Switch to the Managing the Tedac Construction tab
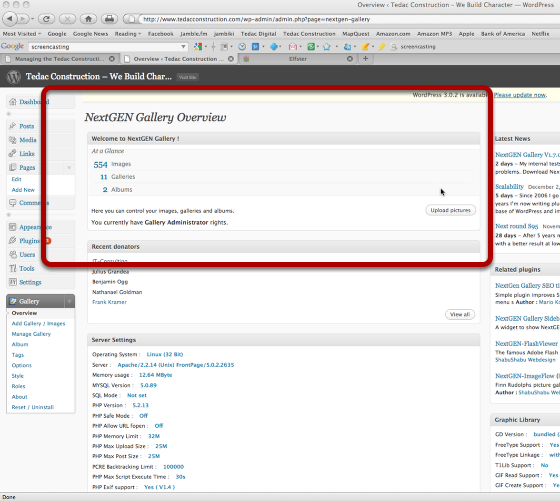560x501 pixels. pyautogui.click(x=60, y=59)
